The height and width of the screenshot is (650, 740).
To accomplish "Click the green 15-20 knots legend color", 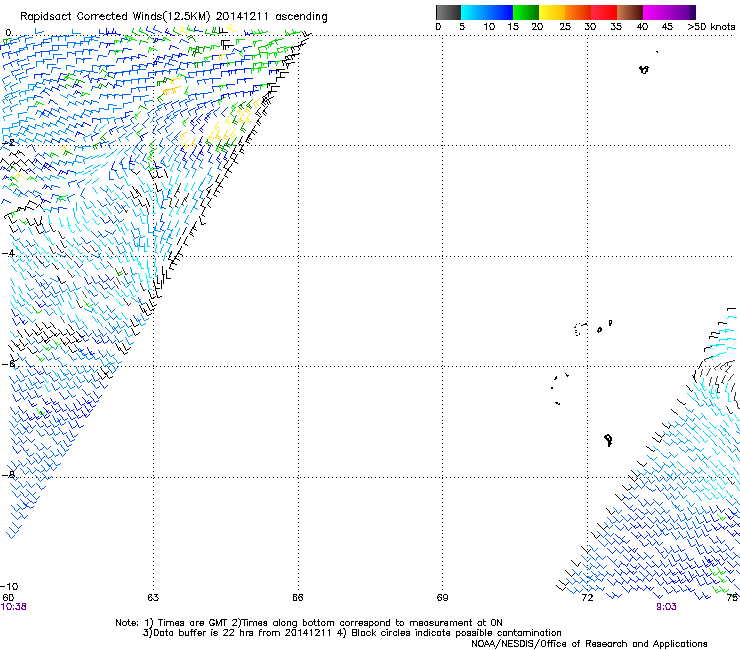I will click(x=526, y=12).
